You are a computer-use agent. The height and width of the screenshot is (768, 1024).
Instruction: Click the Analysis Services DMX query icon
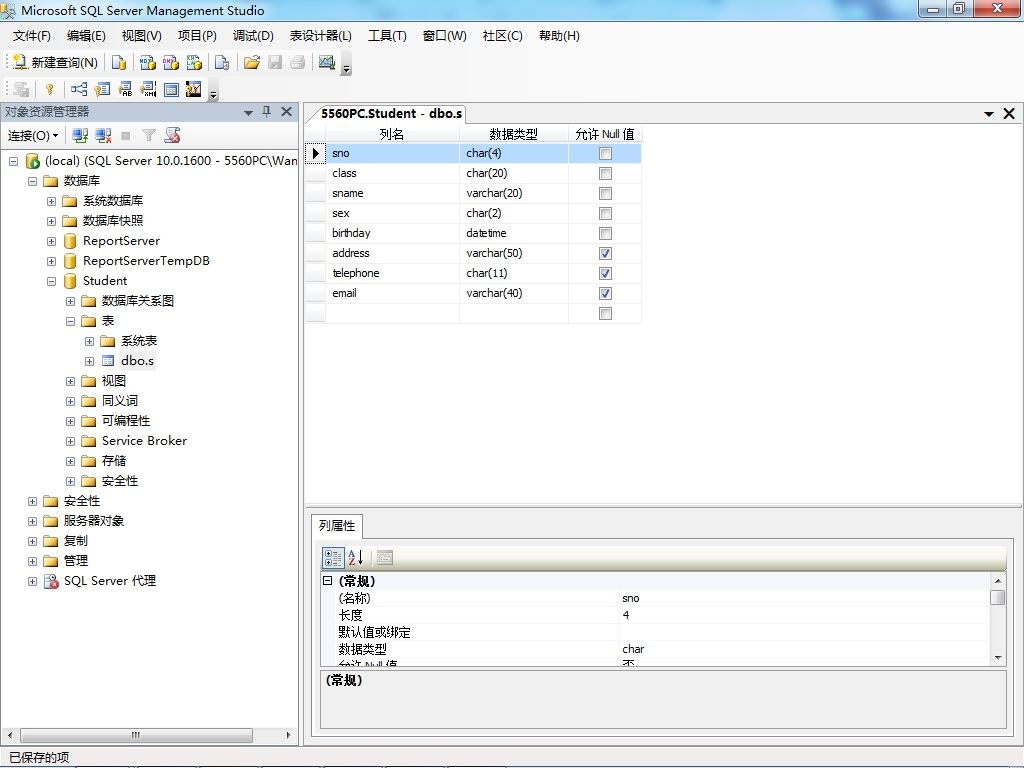(x=170, y=63)
